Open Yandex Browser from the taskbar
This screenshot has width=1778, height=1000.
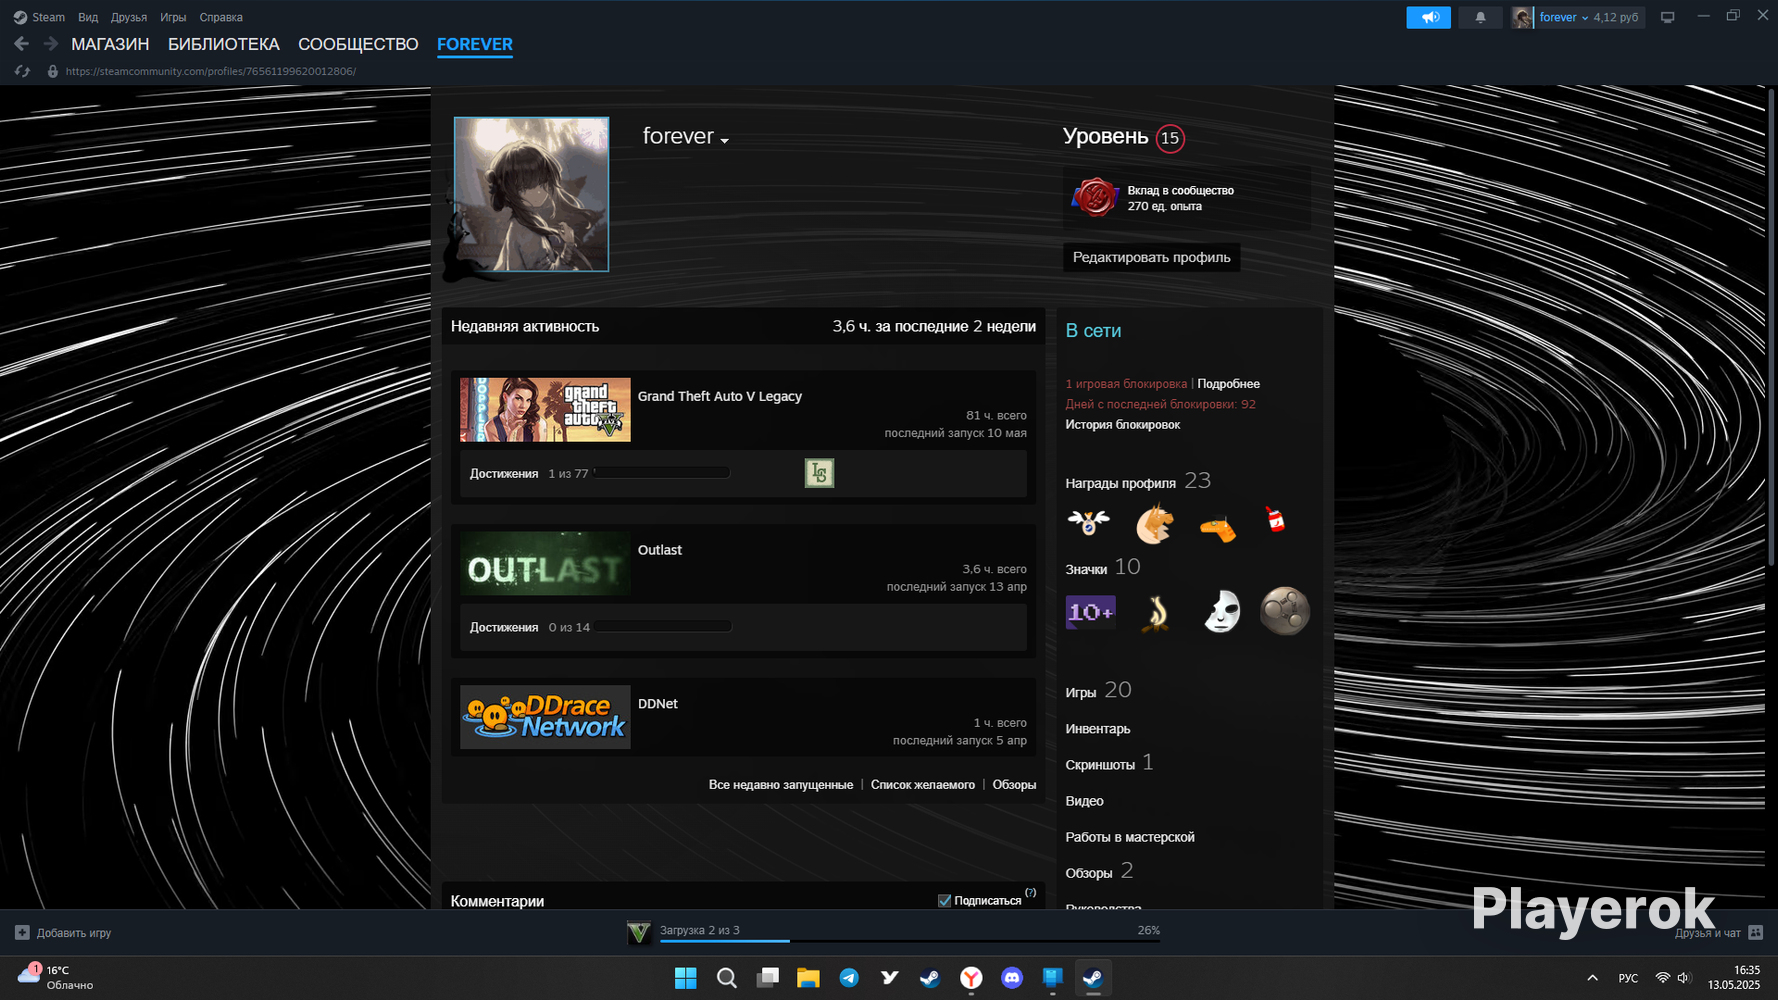click(x=971, y=978)
